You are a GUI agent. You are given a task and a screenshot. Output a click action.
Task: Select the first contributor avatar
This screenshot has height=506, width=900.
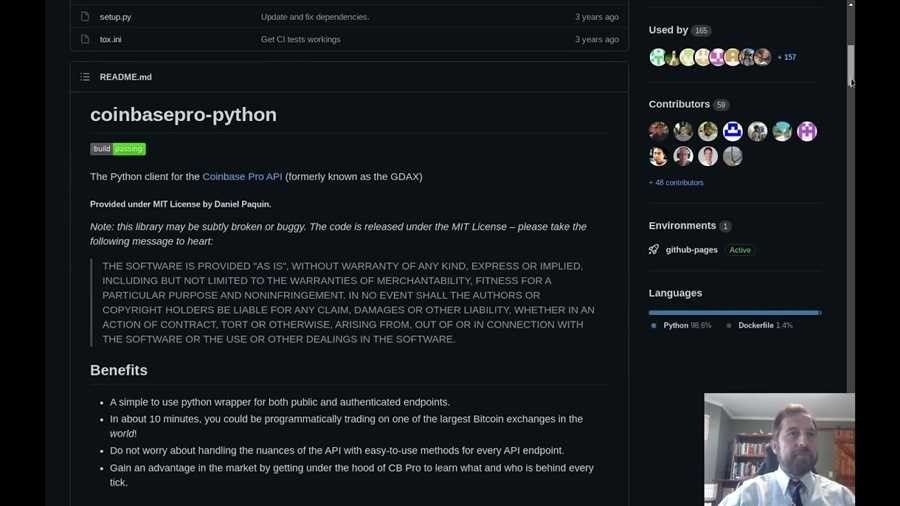658,131
